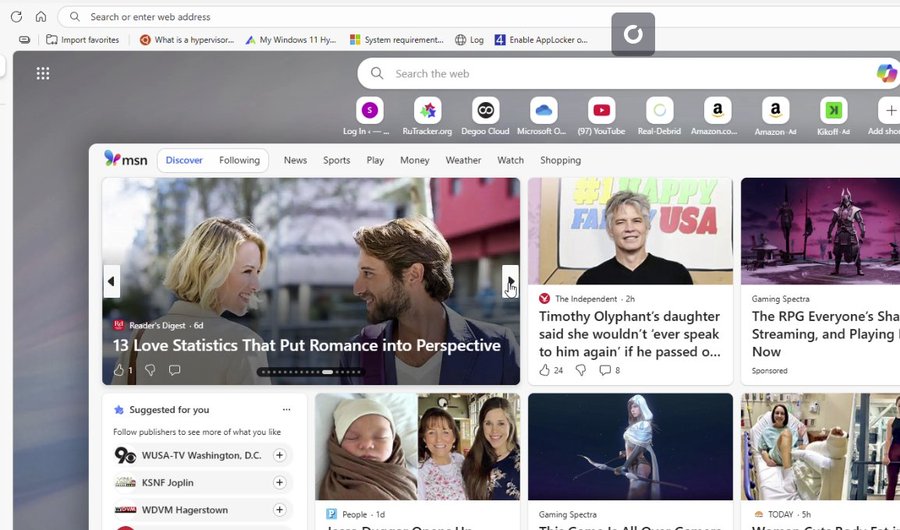Open the Watch section
Screen dimensions: 900x530
(x=510, y=160)
